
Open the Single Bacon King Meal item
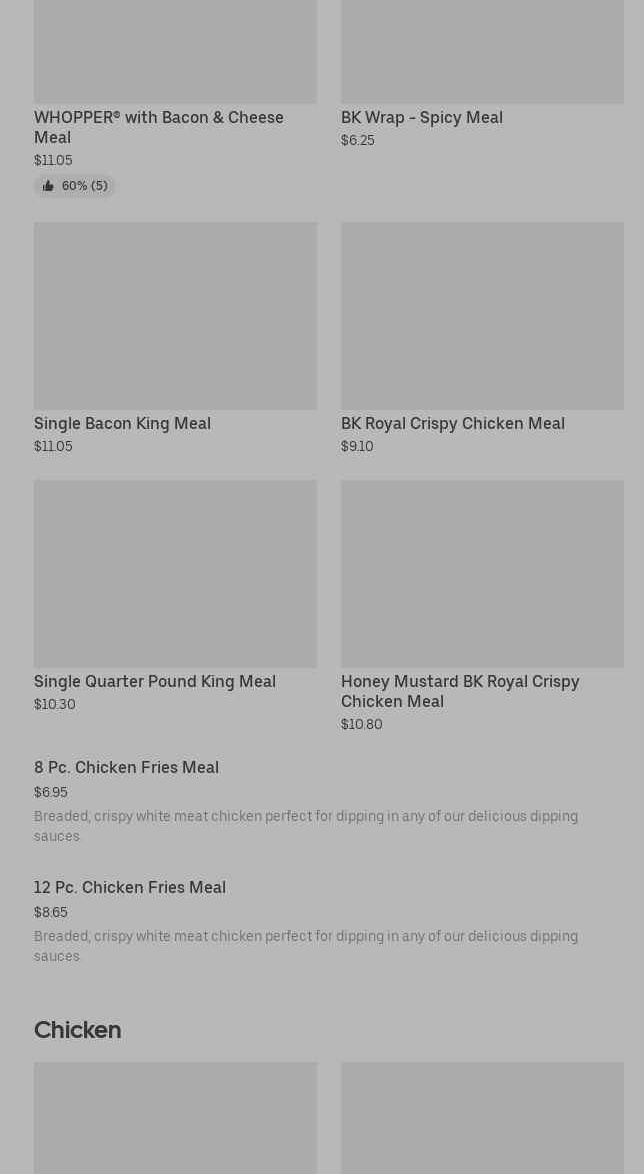pos(122,424)
